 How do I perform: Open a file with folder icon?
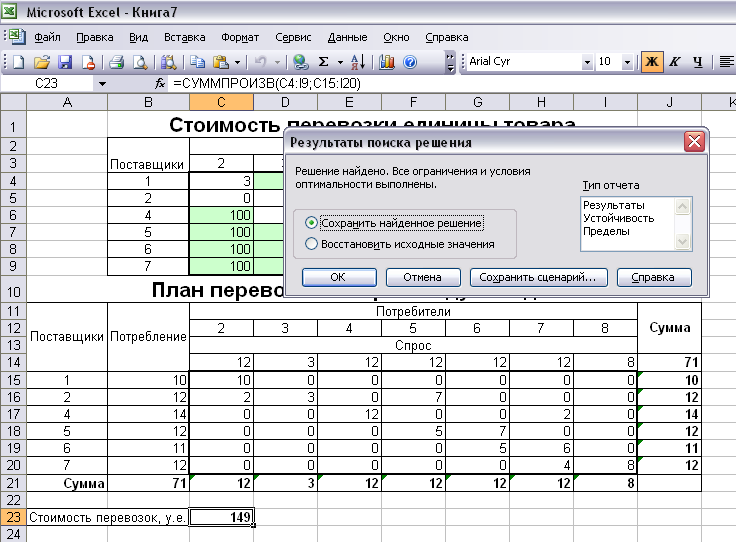pyautogui.click(x=41, y=62)
